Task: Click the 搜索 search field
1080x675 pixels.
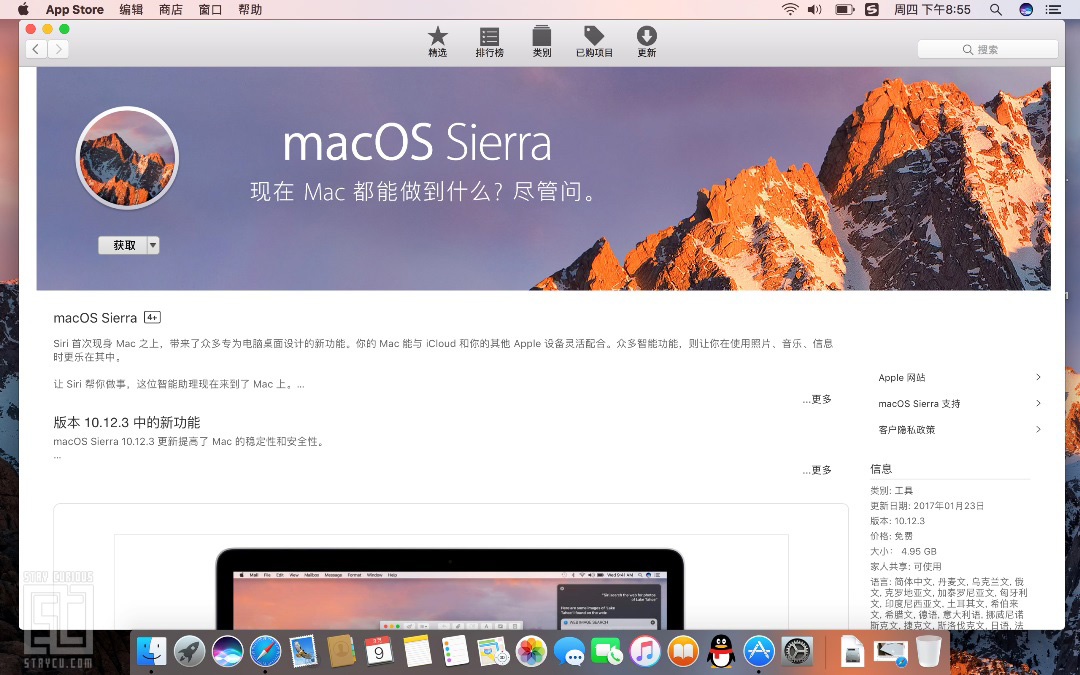Action: pyautogui.click(x=988, y=50)
